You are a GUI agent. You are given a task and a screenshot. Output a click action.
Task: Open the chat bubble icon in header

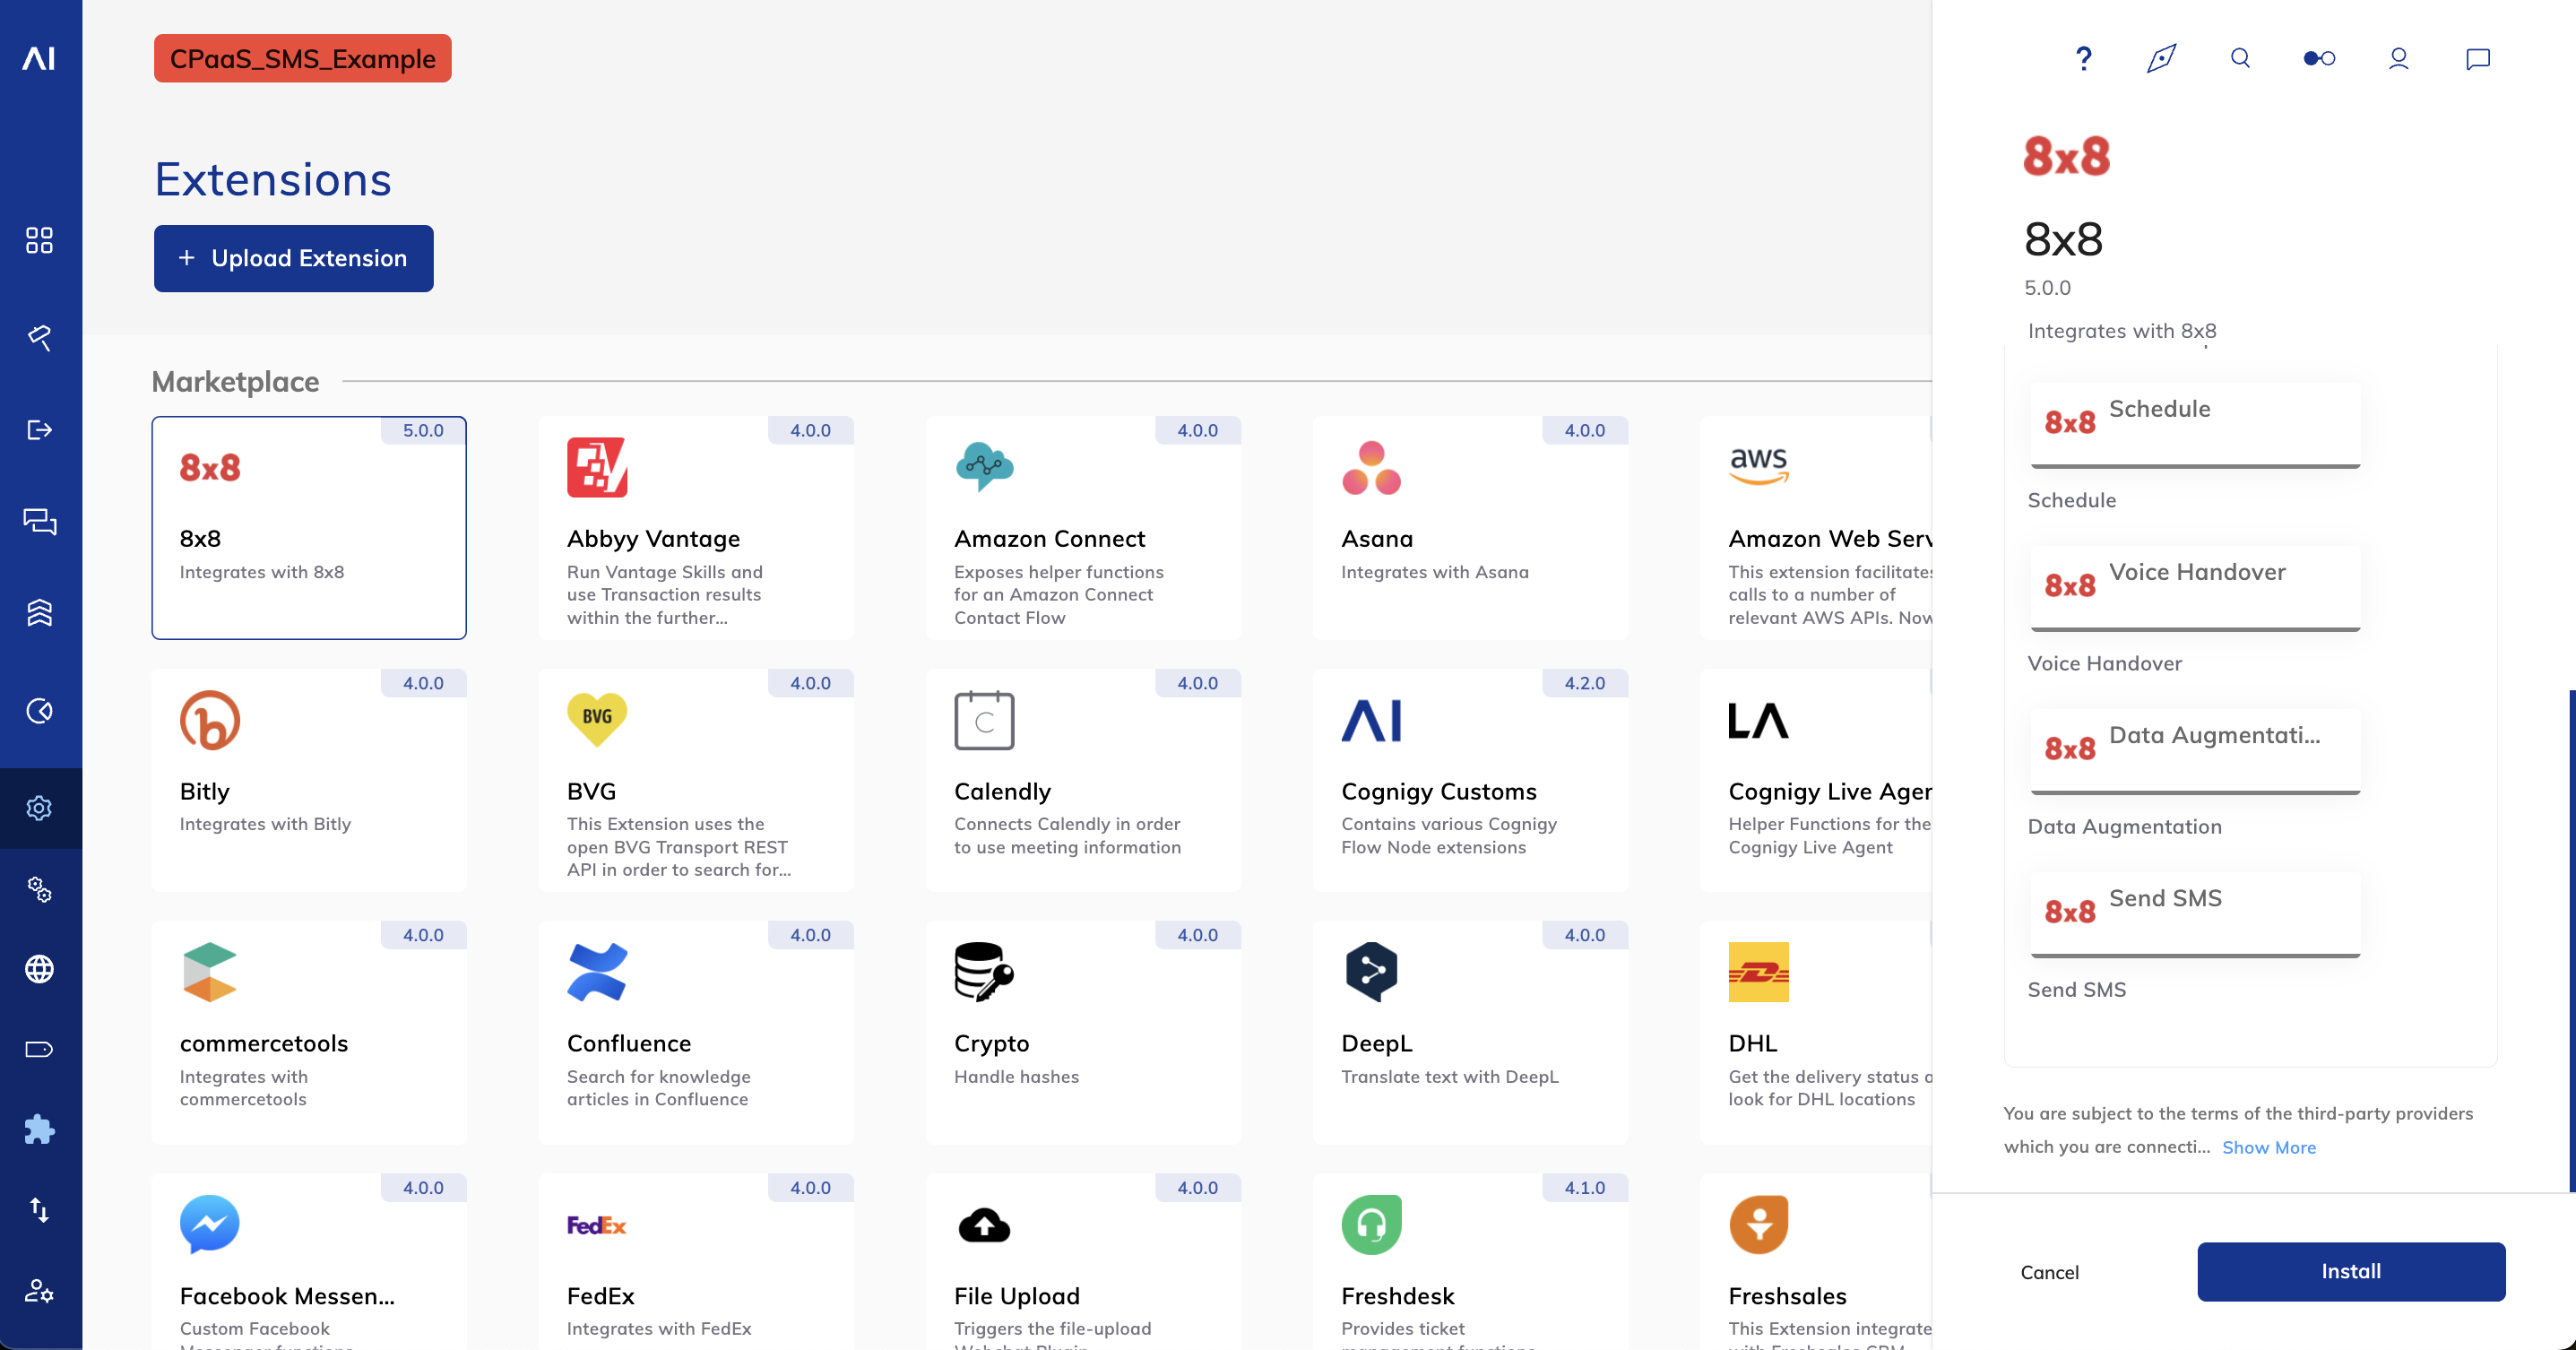[x=2477, y=58]
